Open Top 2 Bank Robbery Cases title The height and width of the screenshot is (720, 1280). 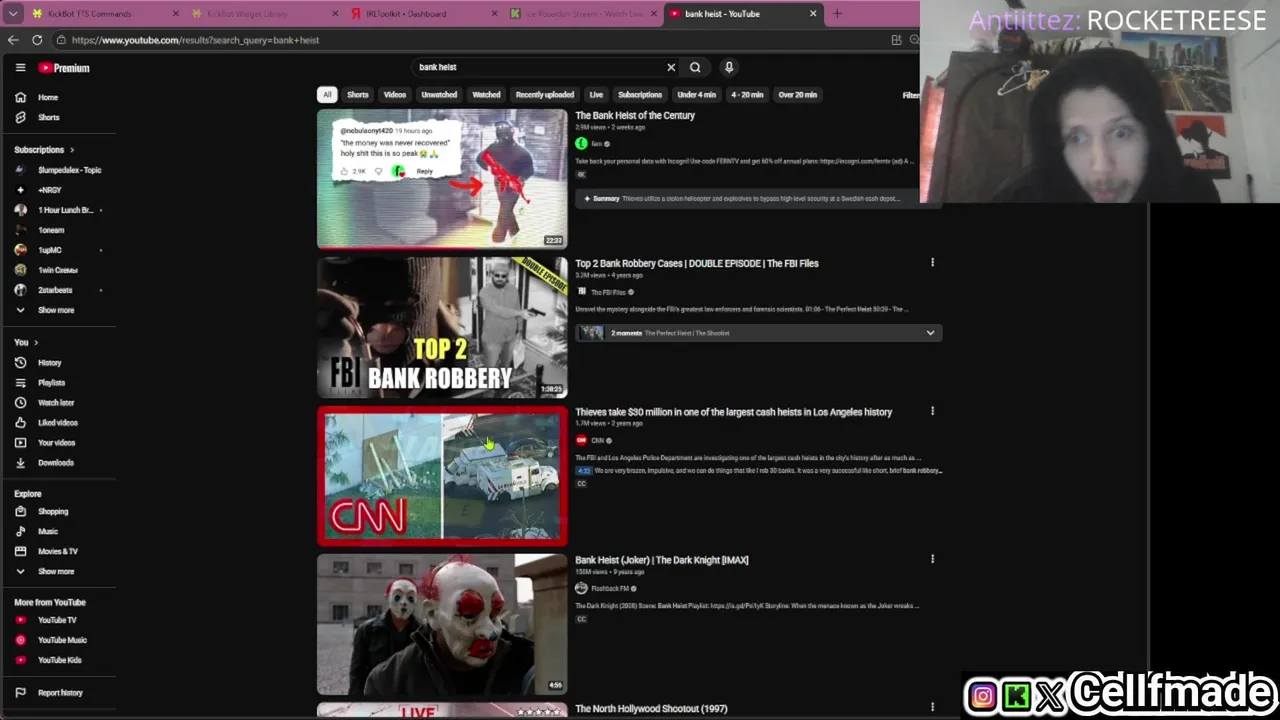[697, 263]
